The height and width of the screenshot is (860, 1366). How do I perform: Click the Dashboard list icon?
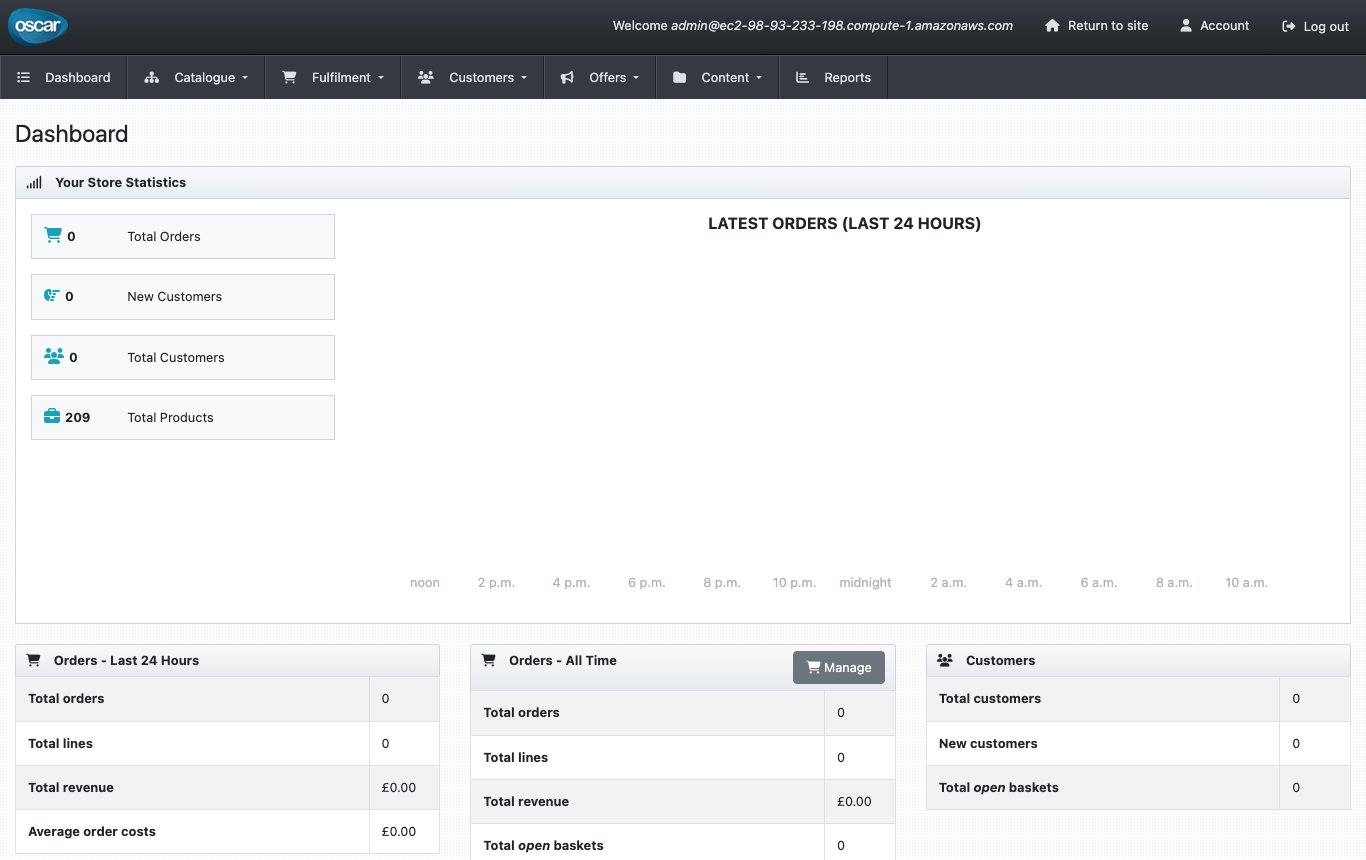click(x=24, y=77)
